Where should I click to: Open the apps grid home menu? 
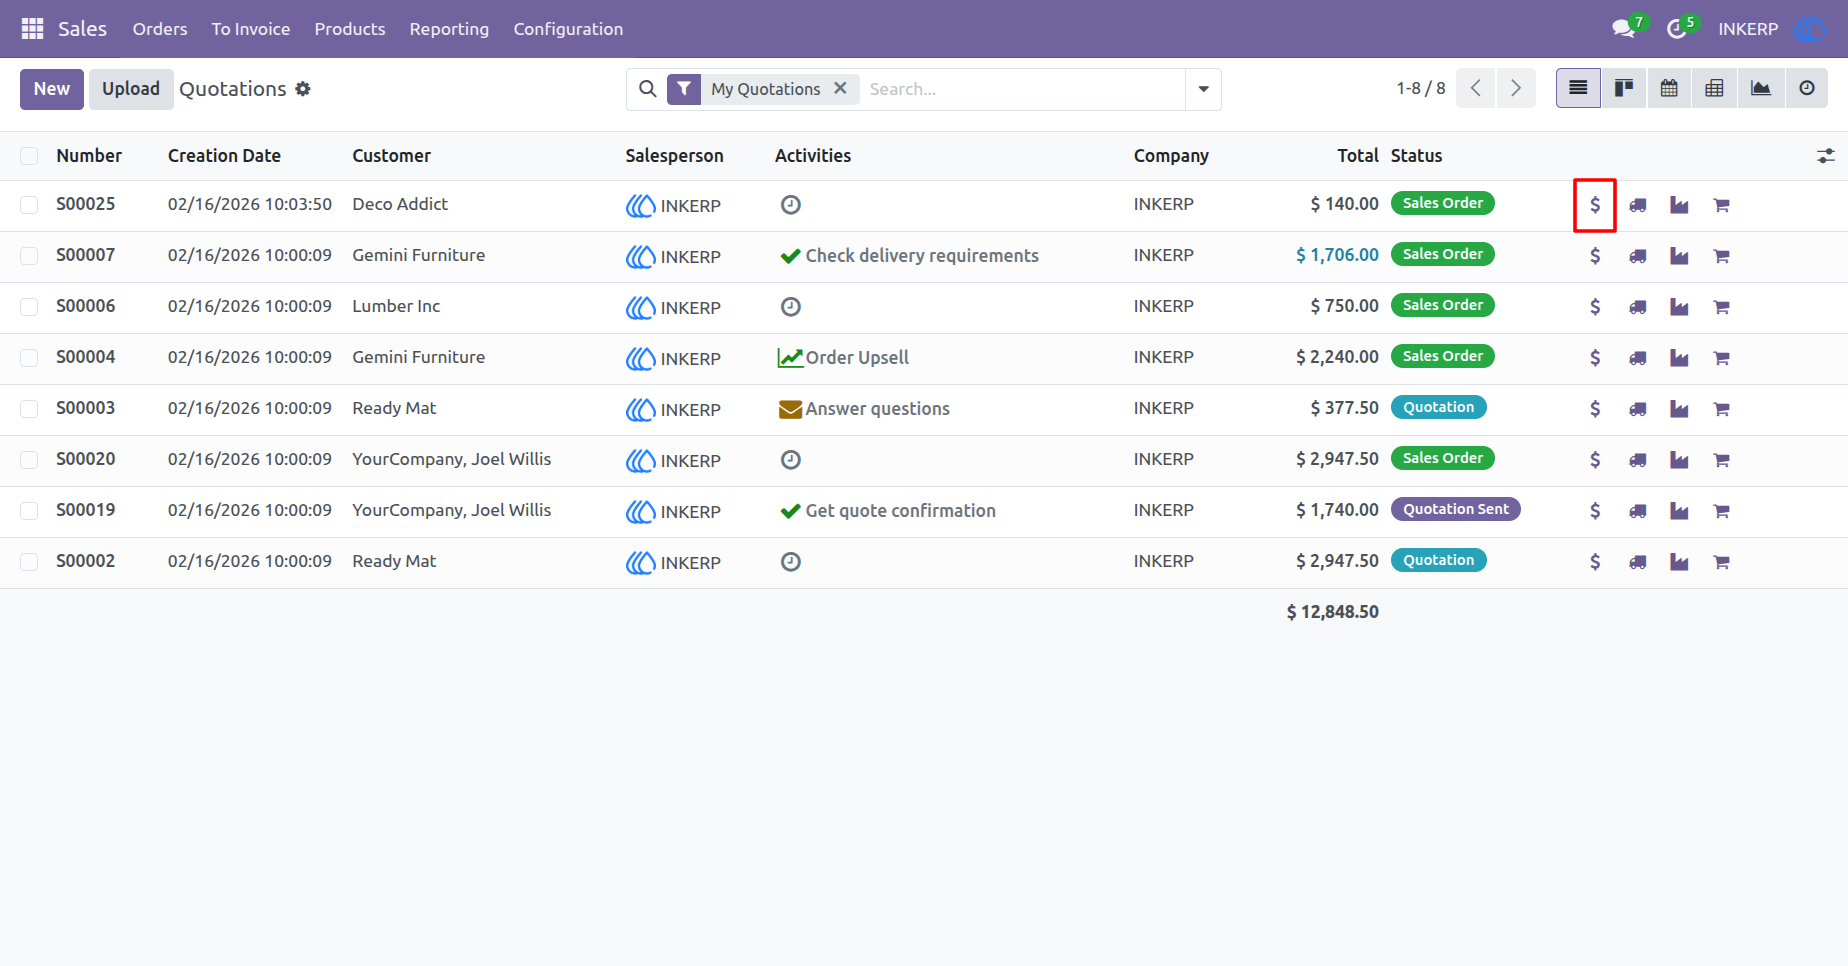pos(32,29)
